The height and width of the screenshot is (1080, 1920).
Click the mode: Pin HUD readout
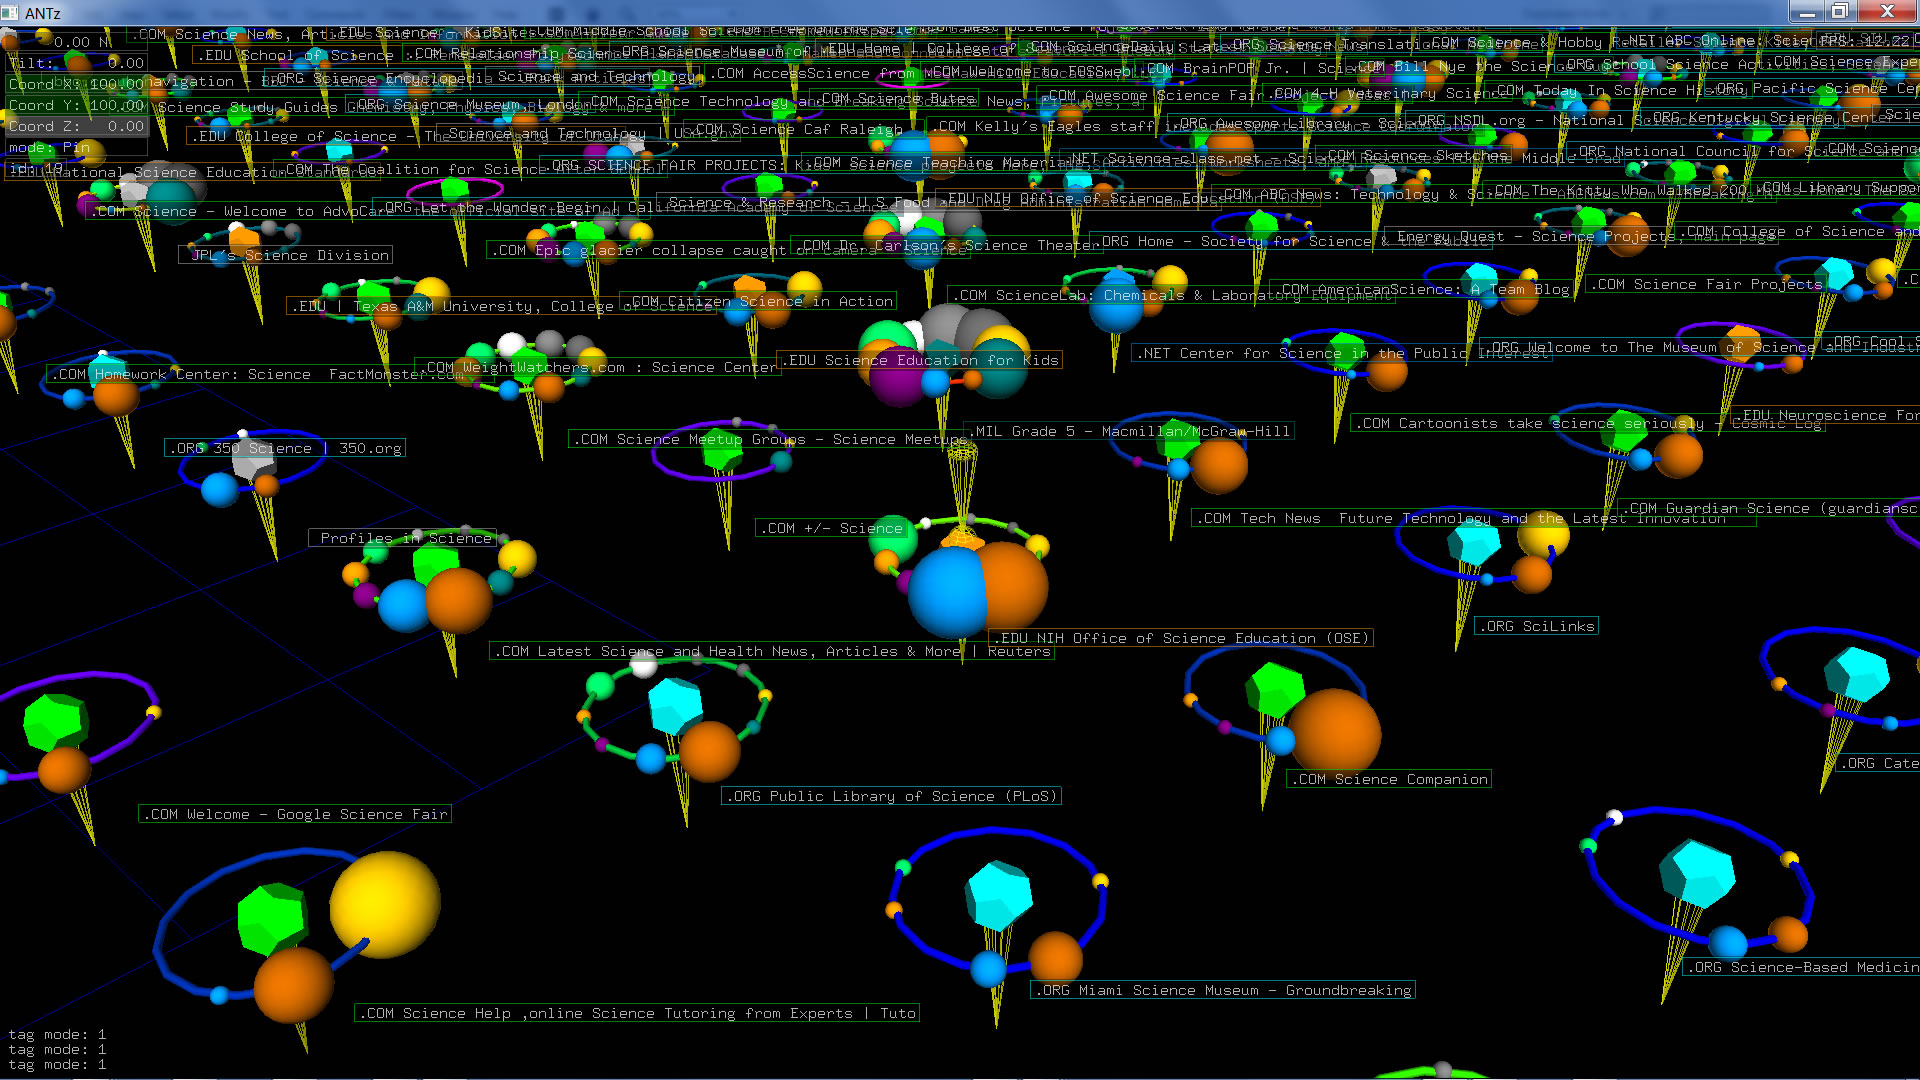pyautogui.click(x=49, y=147)
